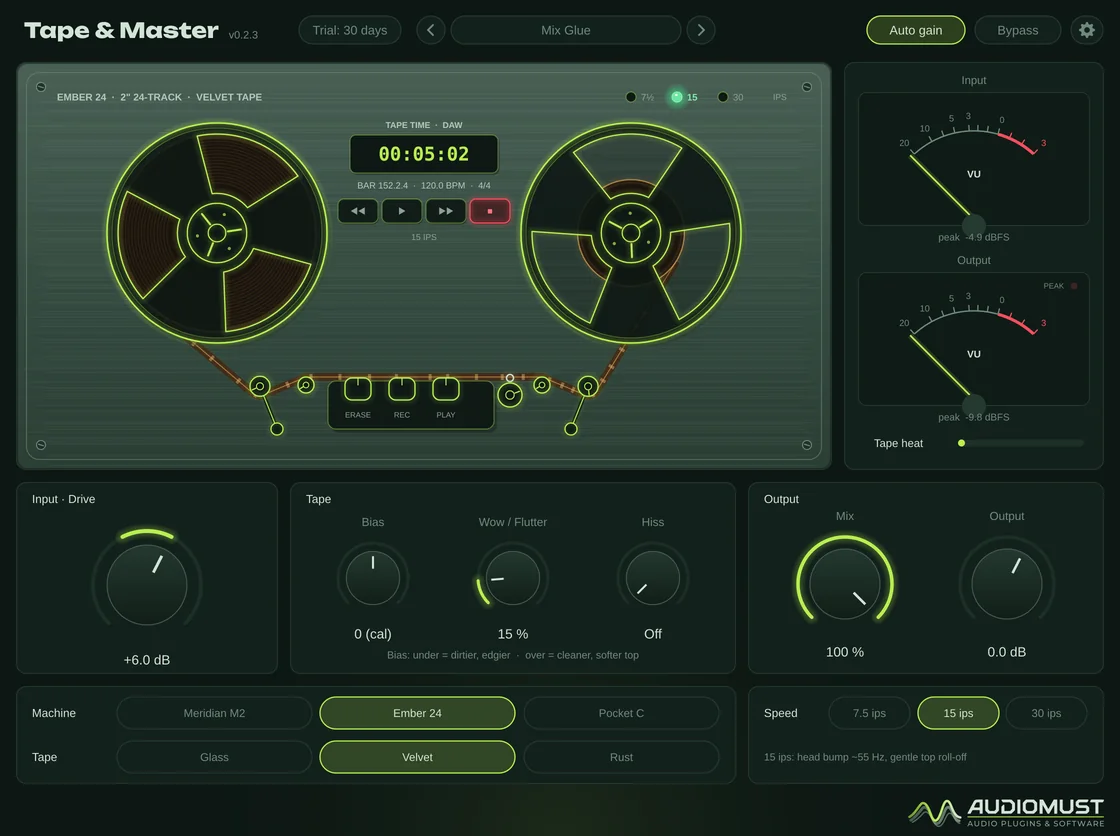Click the Wow / Flutter knob

513,577
